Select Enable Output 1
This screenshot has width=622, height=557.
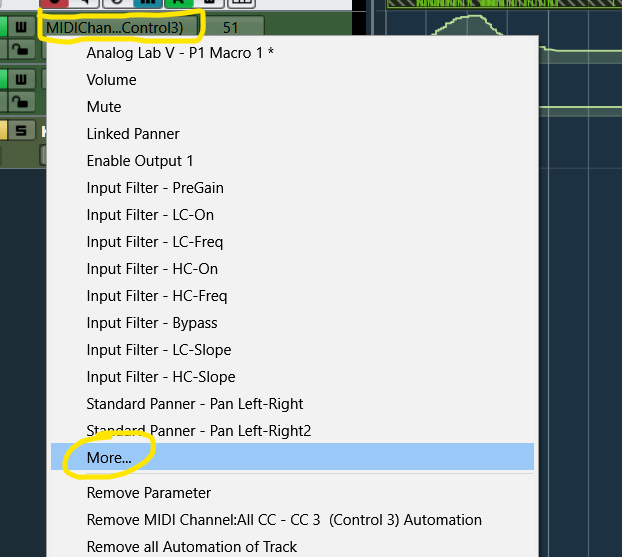tap(140, 161)
